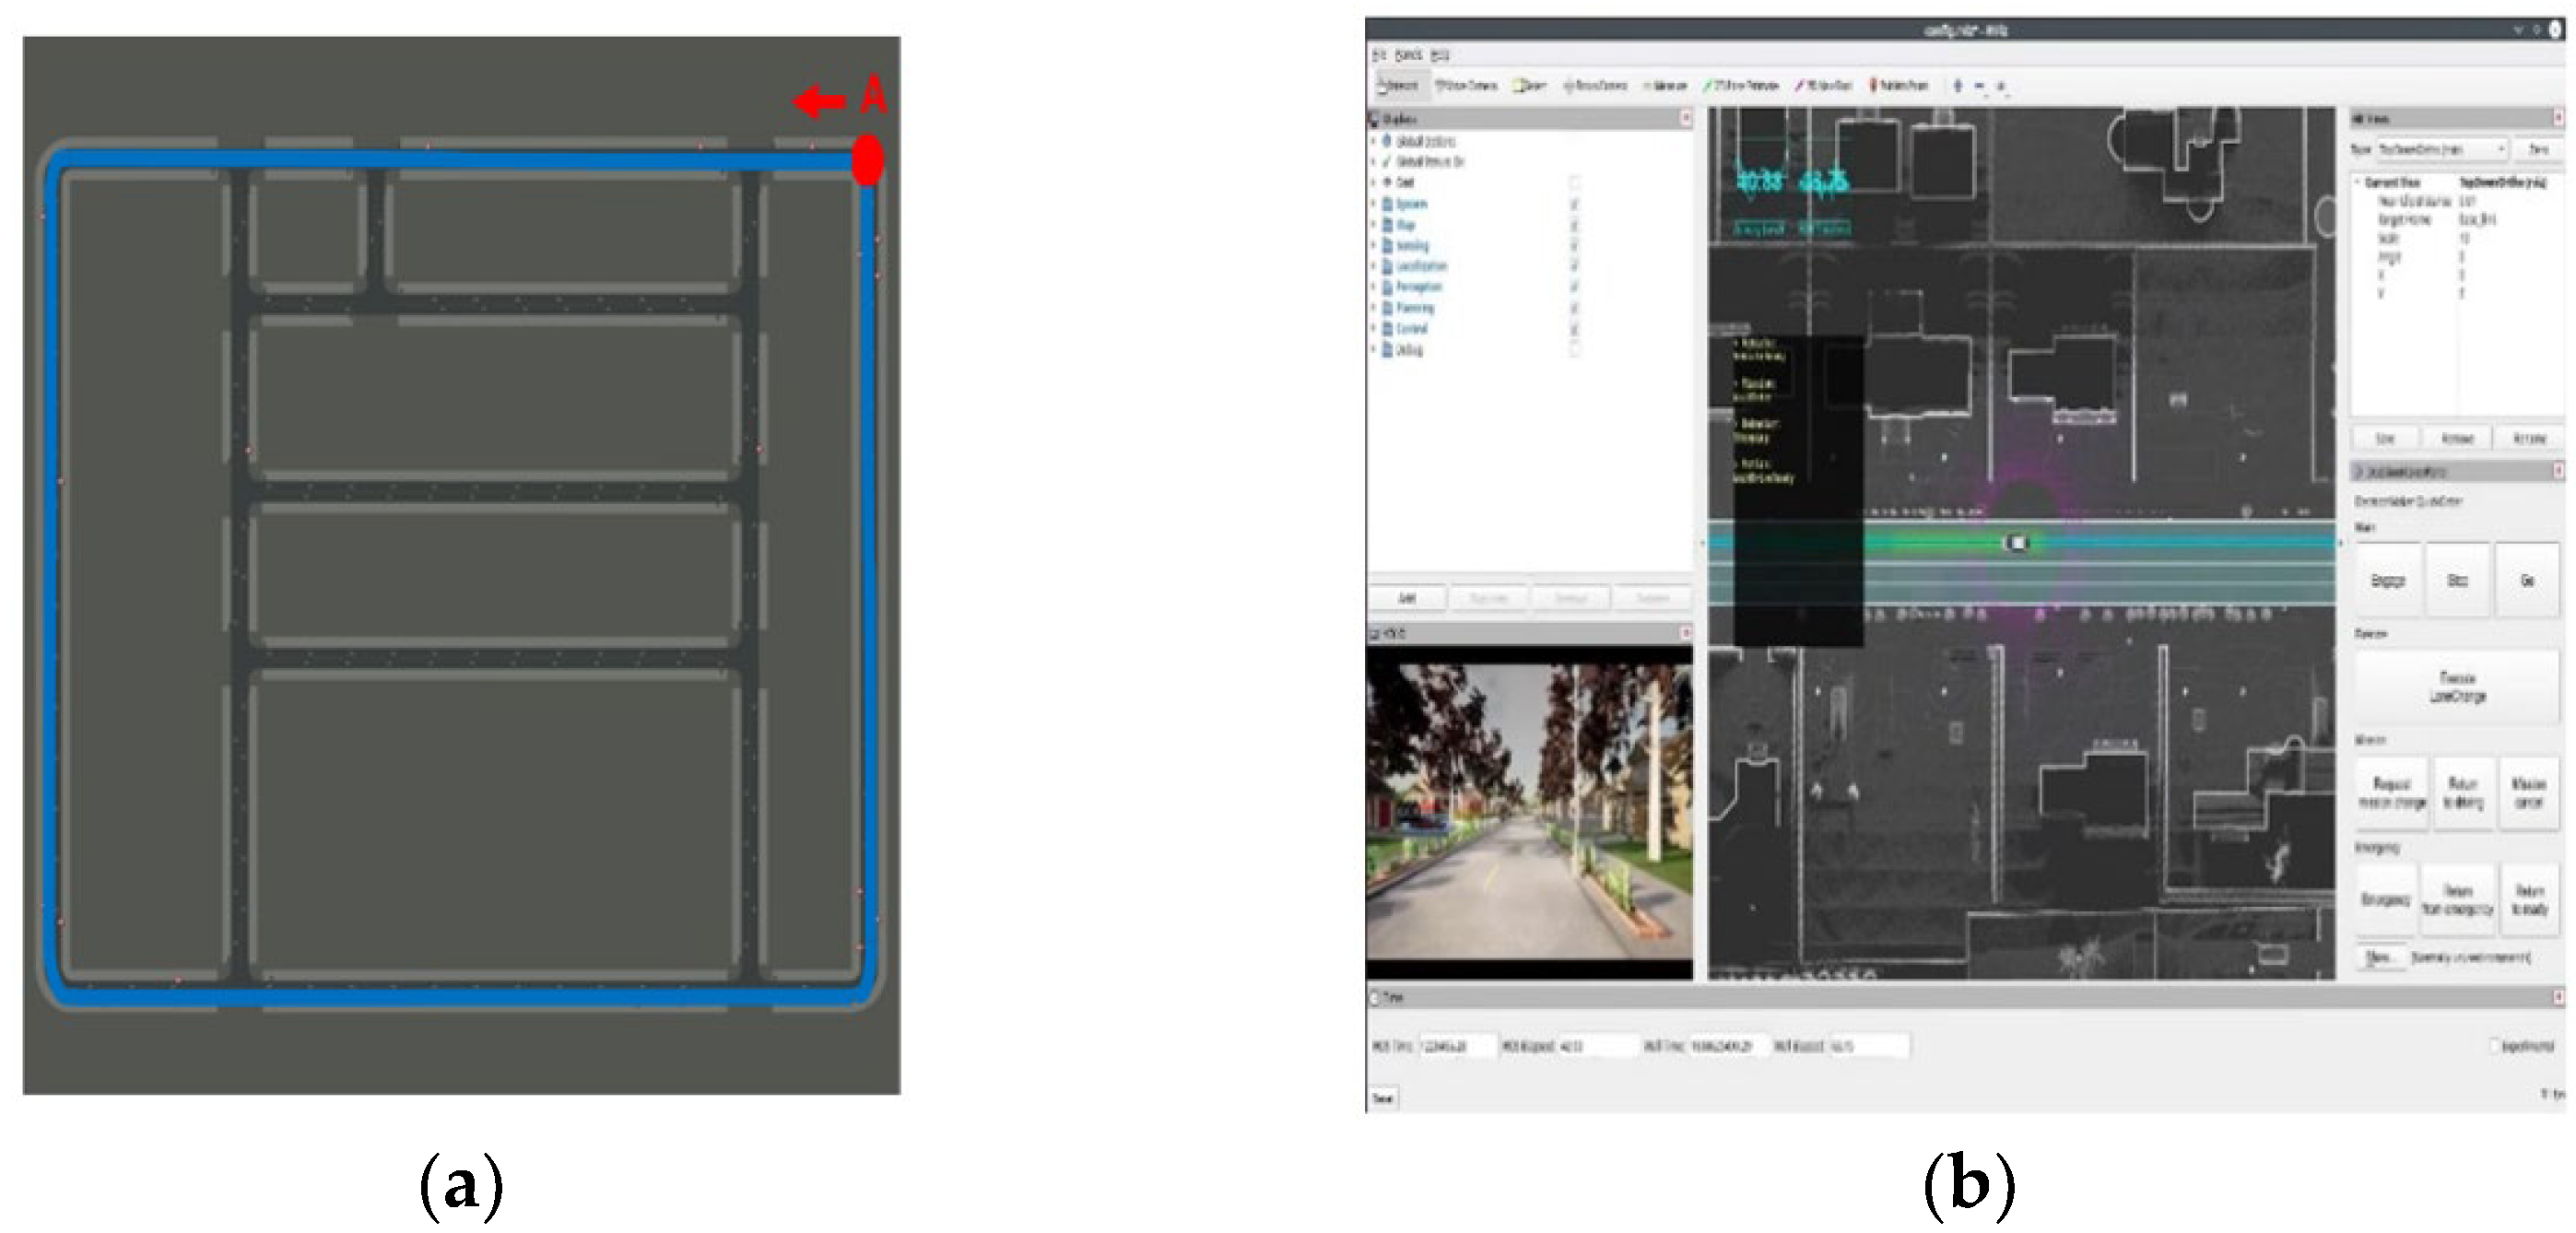Select the 2D Nav Goal tool
The height and width of the screenshot is (1233, 2576).
click(x=1825, y=86)
